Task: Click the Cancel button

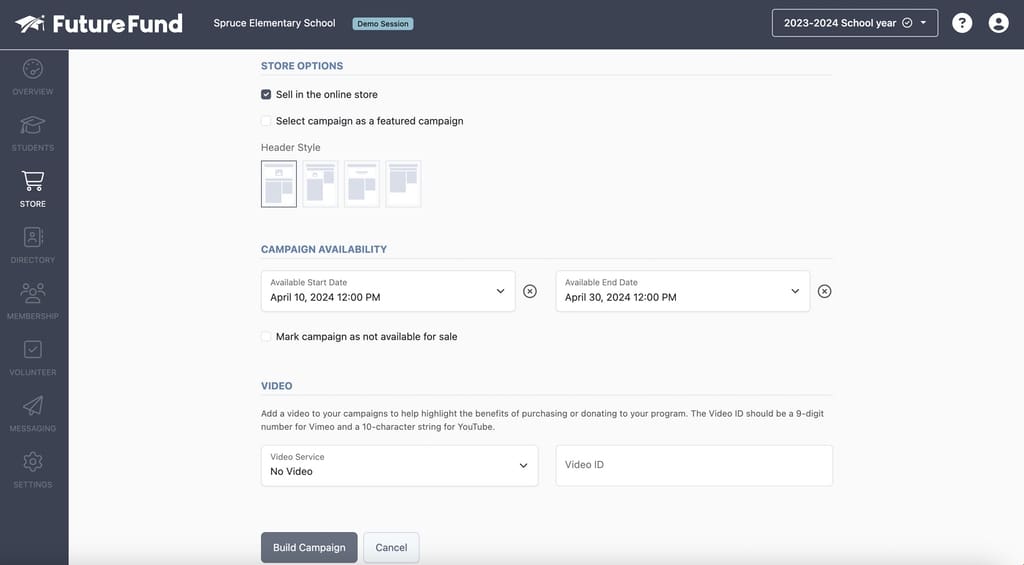Action: pyautogui.click(x=391, y=547)
